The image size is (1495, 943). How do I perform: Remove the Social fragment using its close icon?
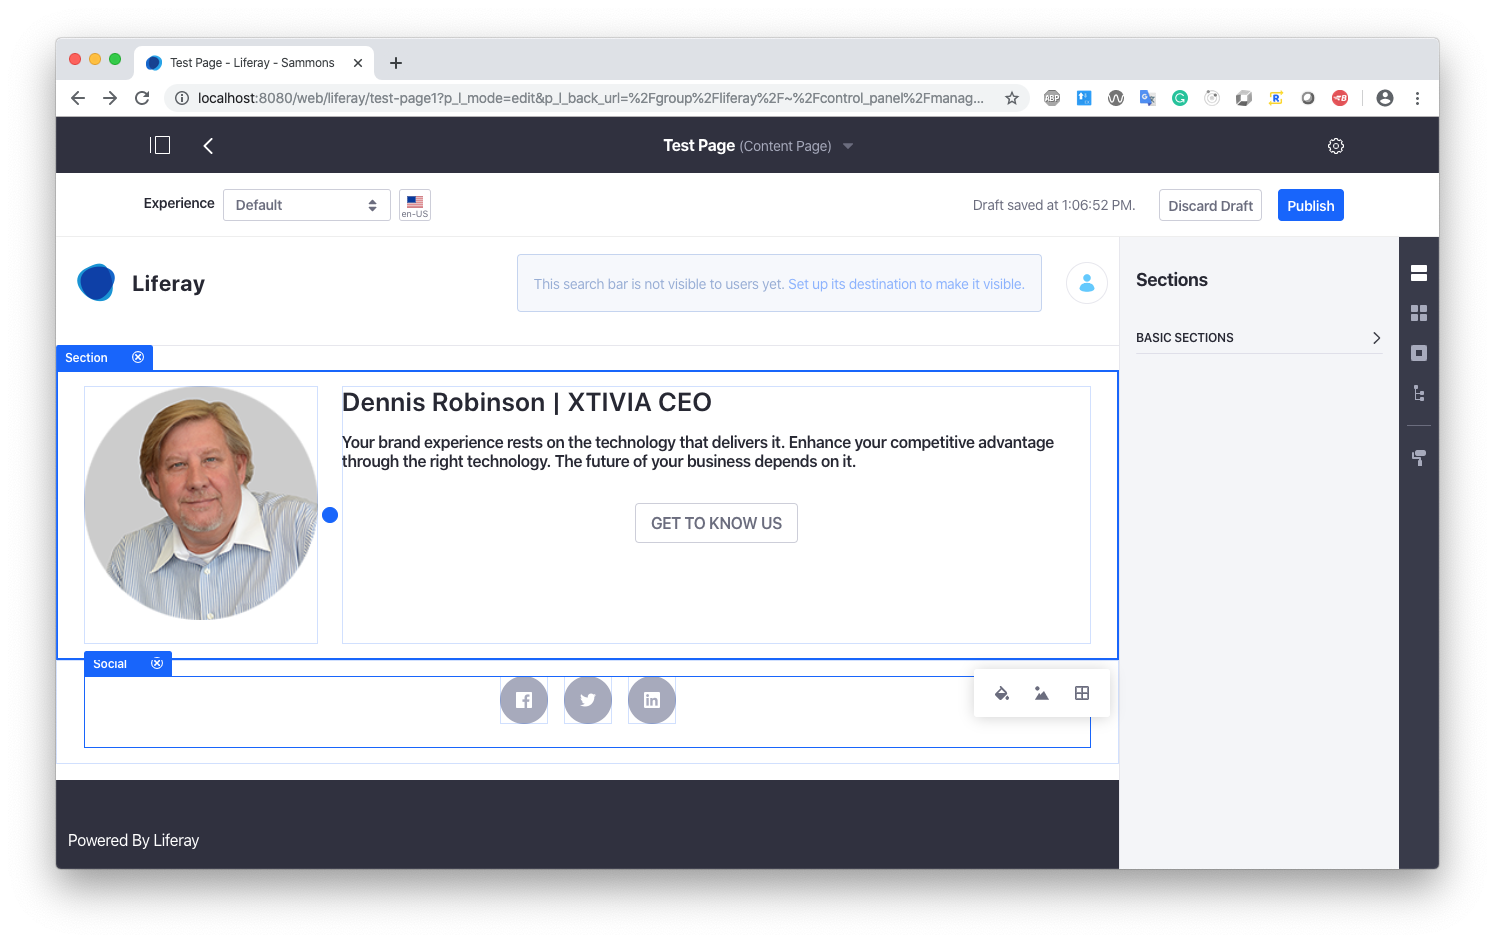tap(157, 664)
